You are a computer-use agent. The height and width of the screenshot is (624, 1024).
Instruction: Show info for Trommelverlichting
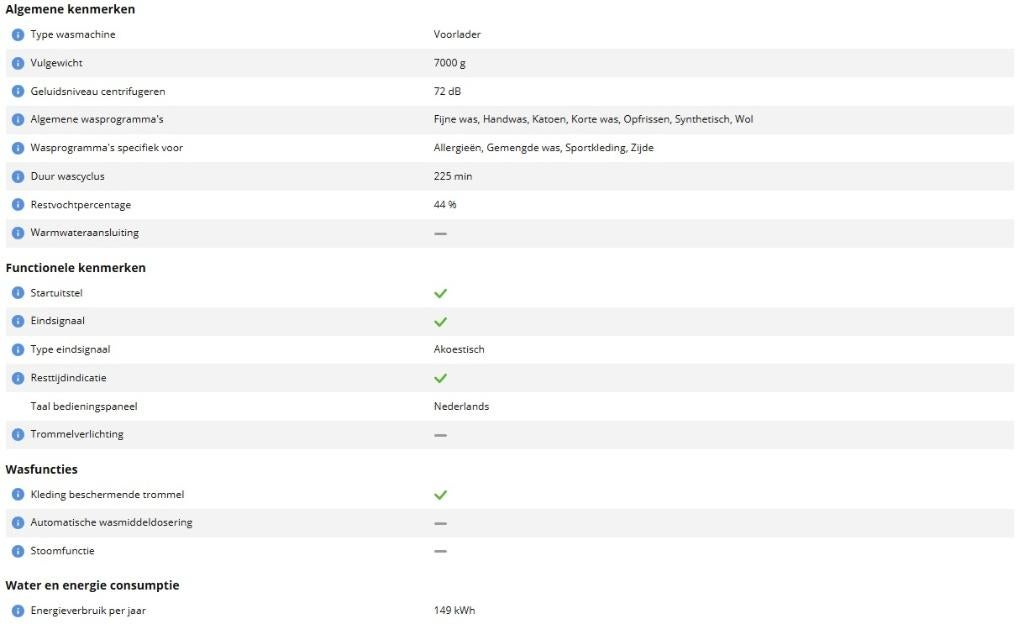coord(18,435)
